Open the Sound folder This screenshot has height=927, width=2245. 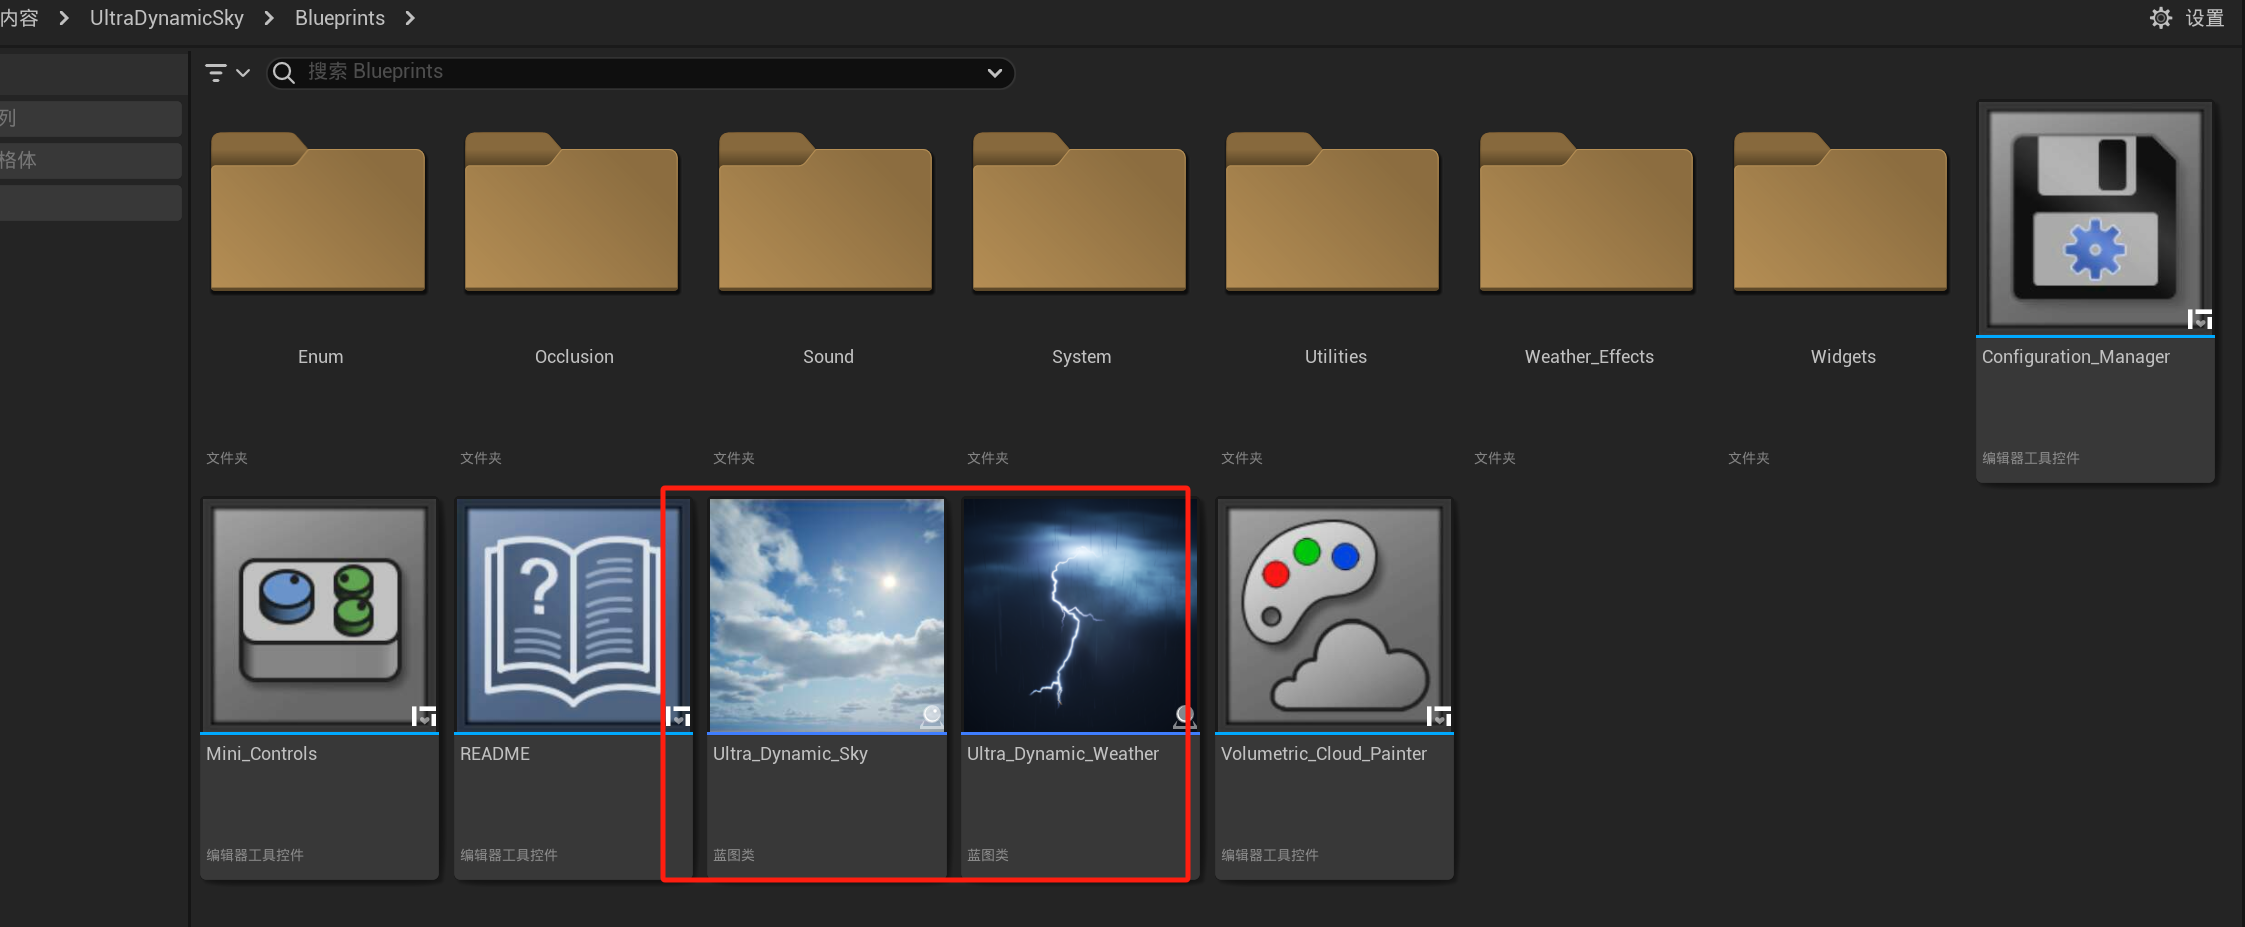(x=826, y=212)
